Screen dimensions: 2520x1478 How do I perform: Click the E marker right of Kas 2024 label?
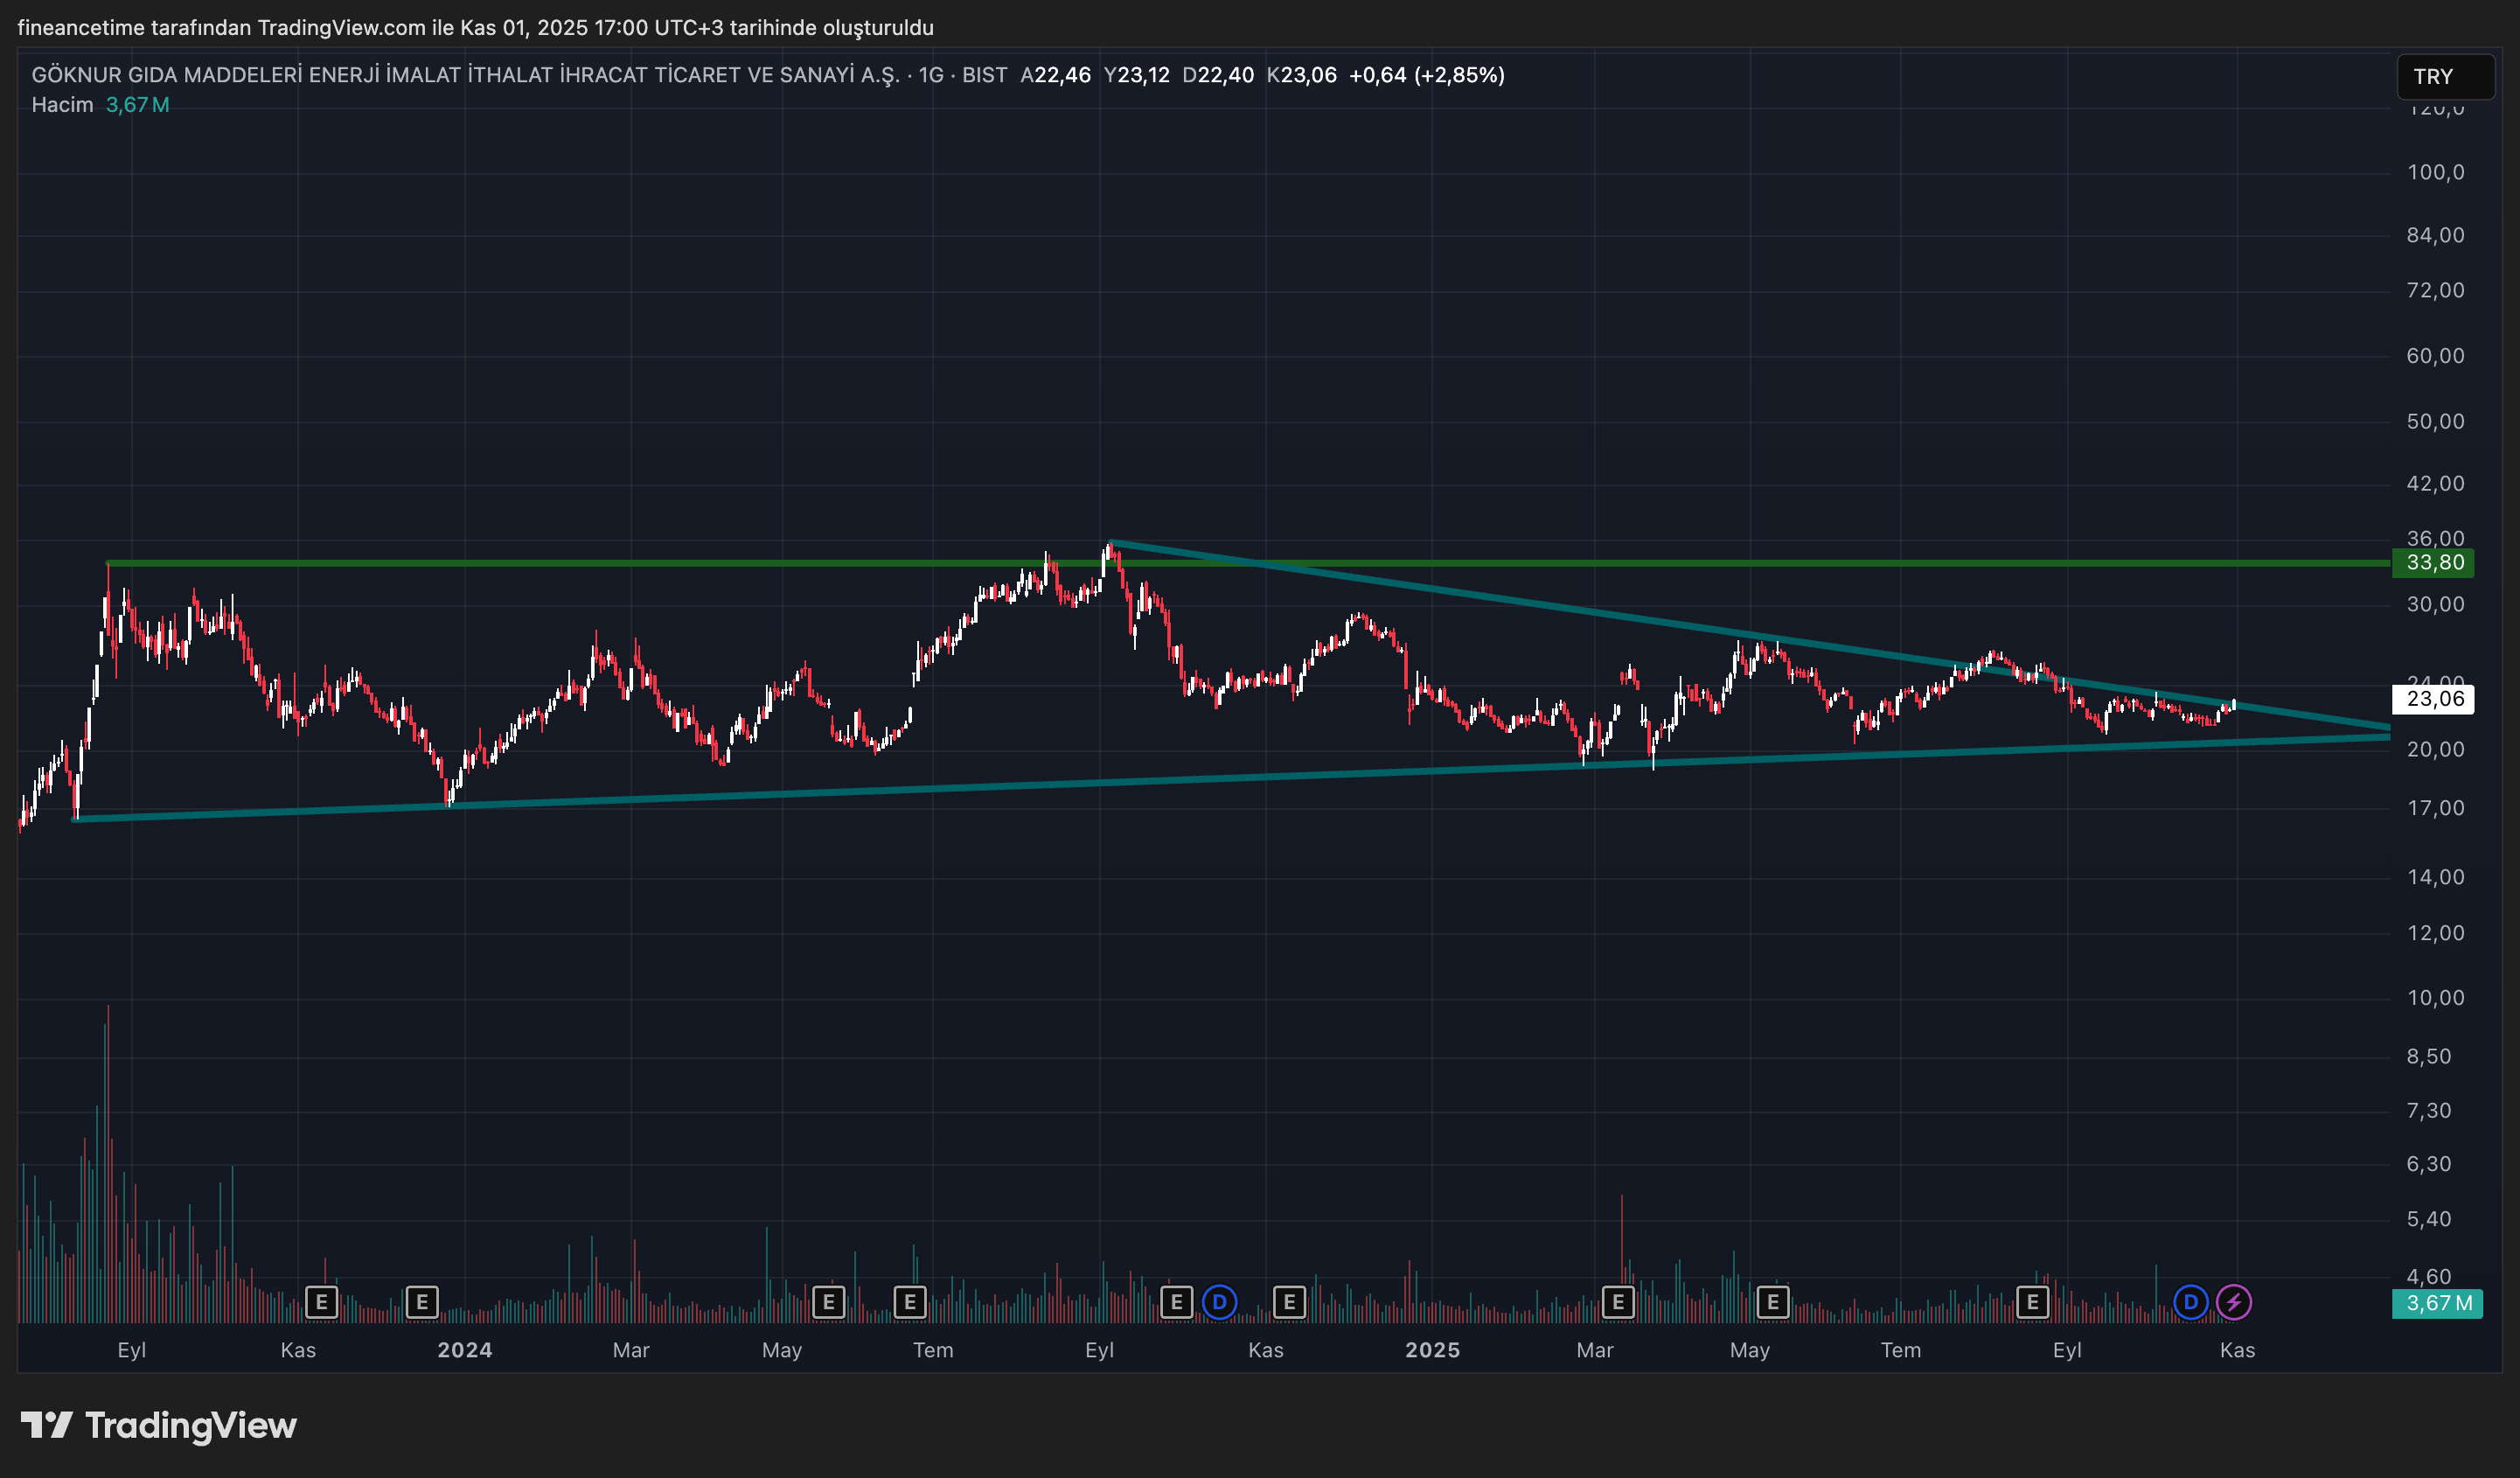point(1289,1302)
